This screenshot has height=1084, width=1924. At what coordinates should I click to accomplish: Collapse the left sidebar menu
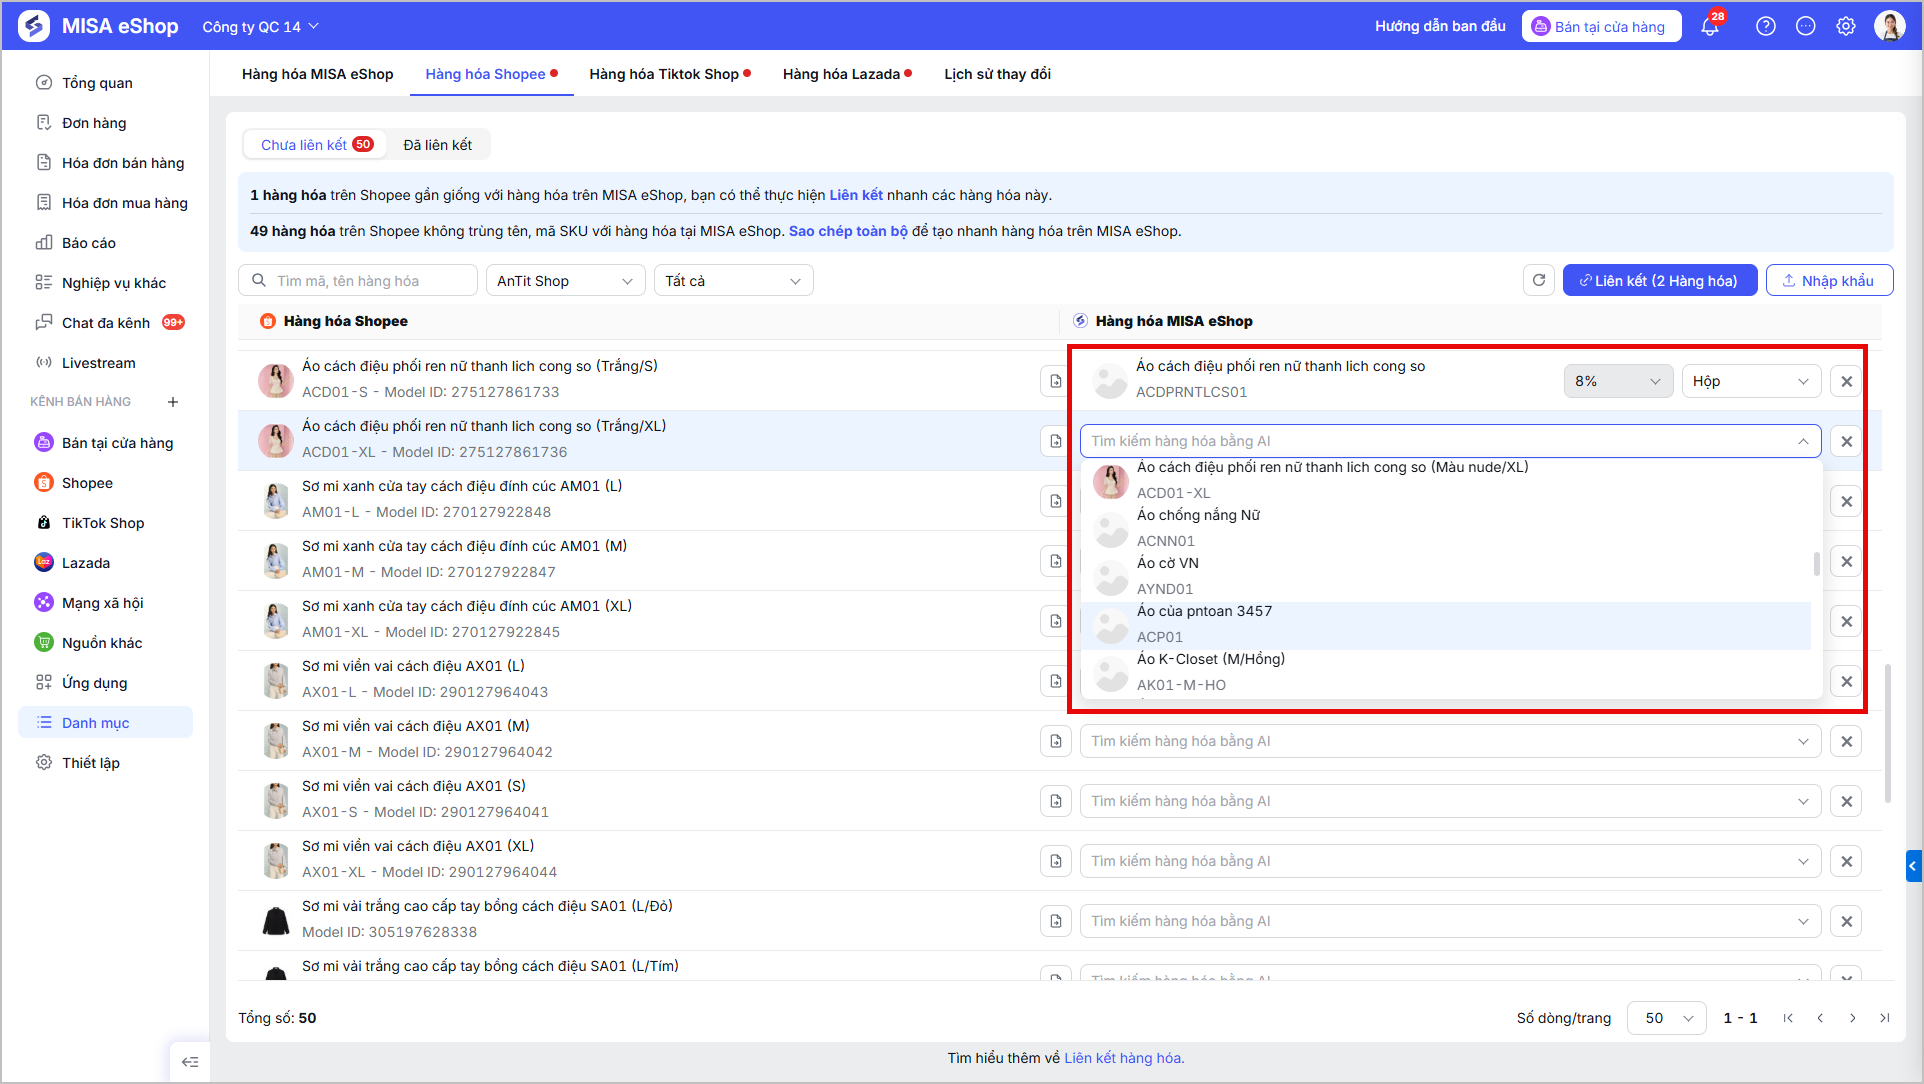pyautogui.click(x=190, y=1062)
